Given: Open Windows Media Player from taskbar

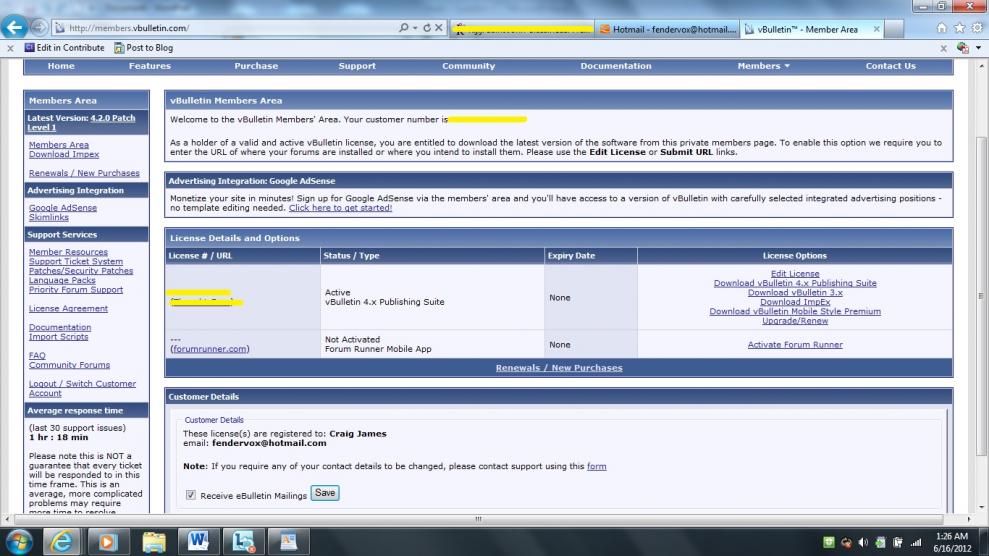Looking at the screenshot, I should (107, 541).
